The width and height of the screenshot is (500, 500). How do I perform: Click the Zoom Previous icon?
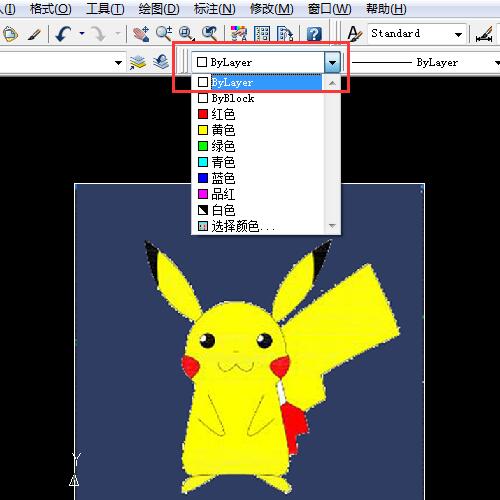pos(210,34)
